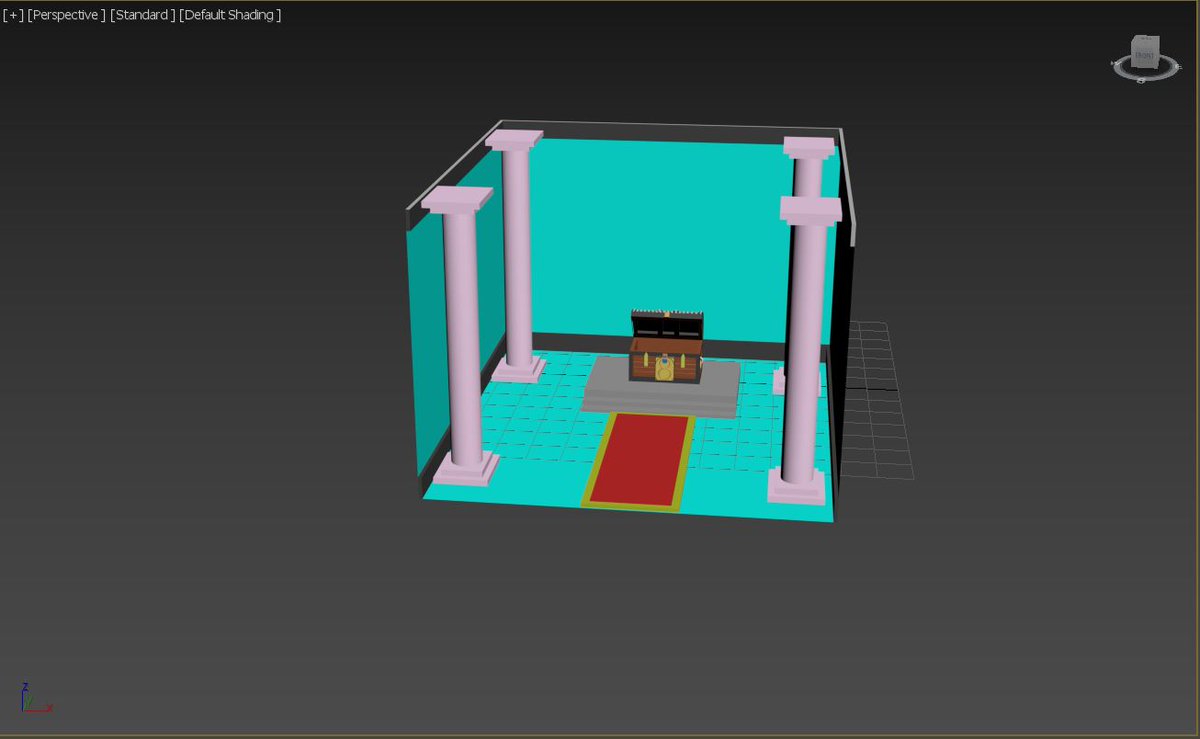The width and height of the screenshot is (1200, 739).
Task: Select the treasure chest model
Action: [x=666, y=346]
